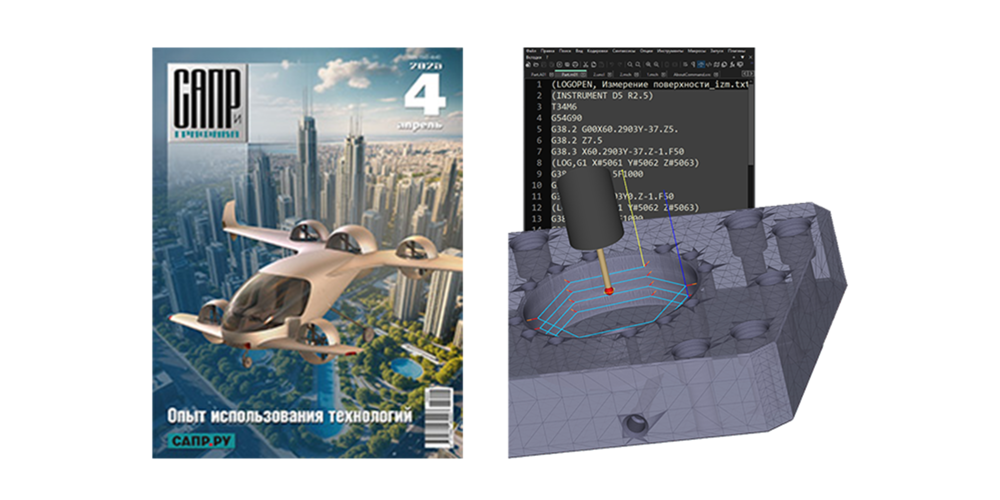
Task: Open the Поиск menu
Action: pyautogui.click(x=565, y=49)
